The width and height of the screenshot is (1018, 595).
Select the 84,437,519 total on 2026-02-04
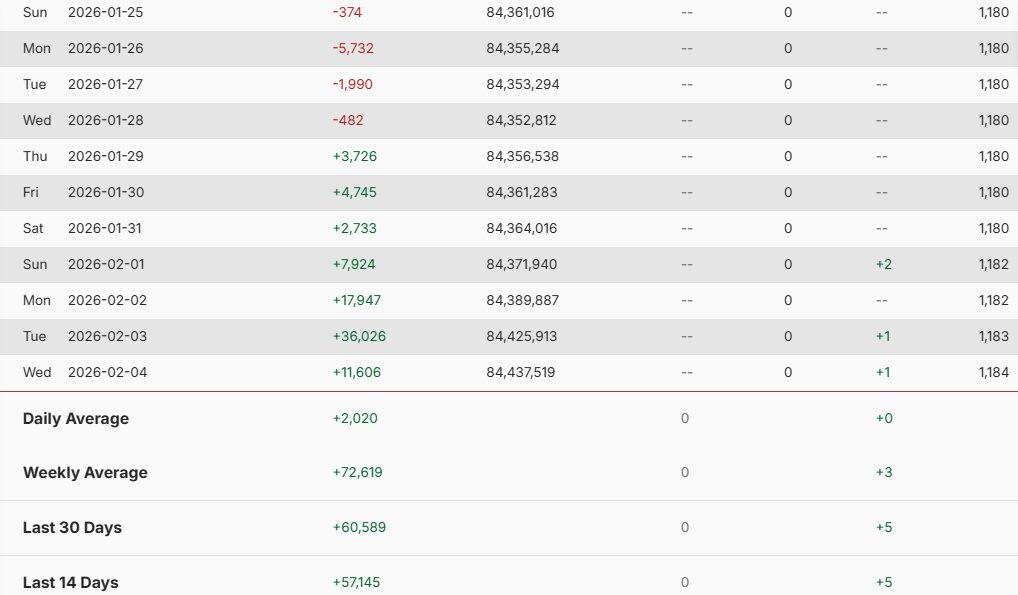click(520, 372)
